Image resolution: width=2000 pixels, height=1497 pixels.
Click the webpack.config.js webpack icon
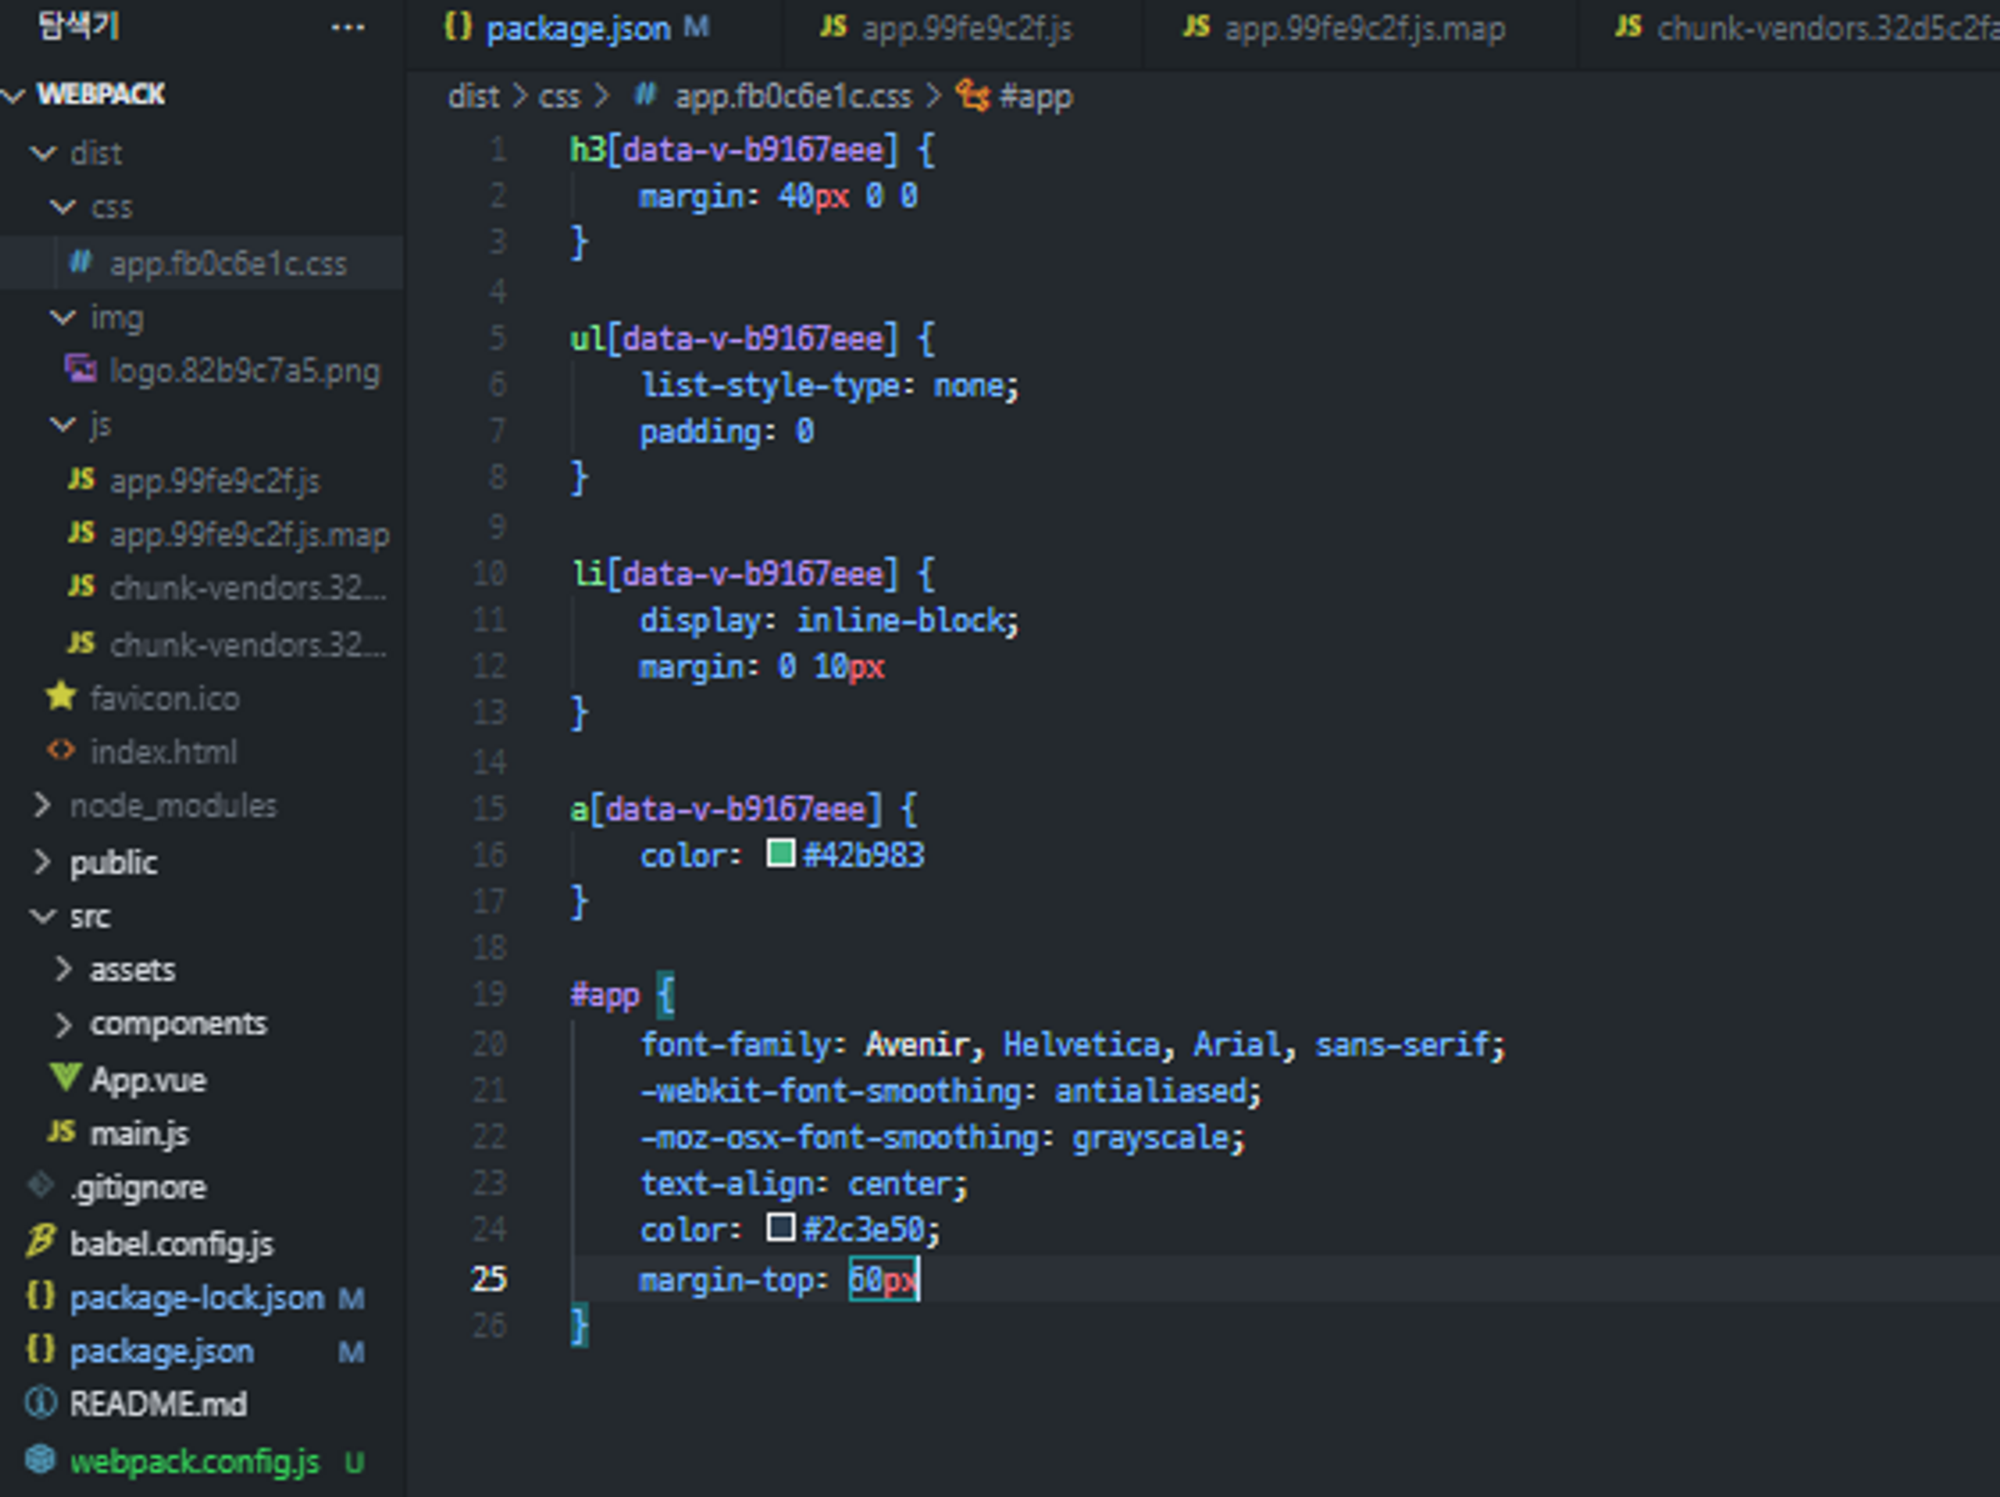tap(41, 1460)
